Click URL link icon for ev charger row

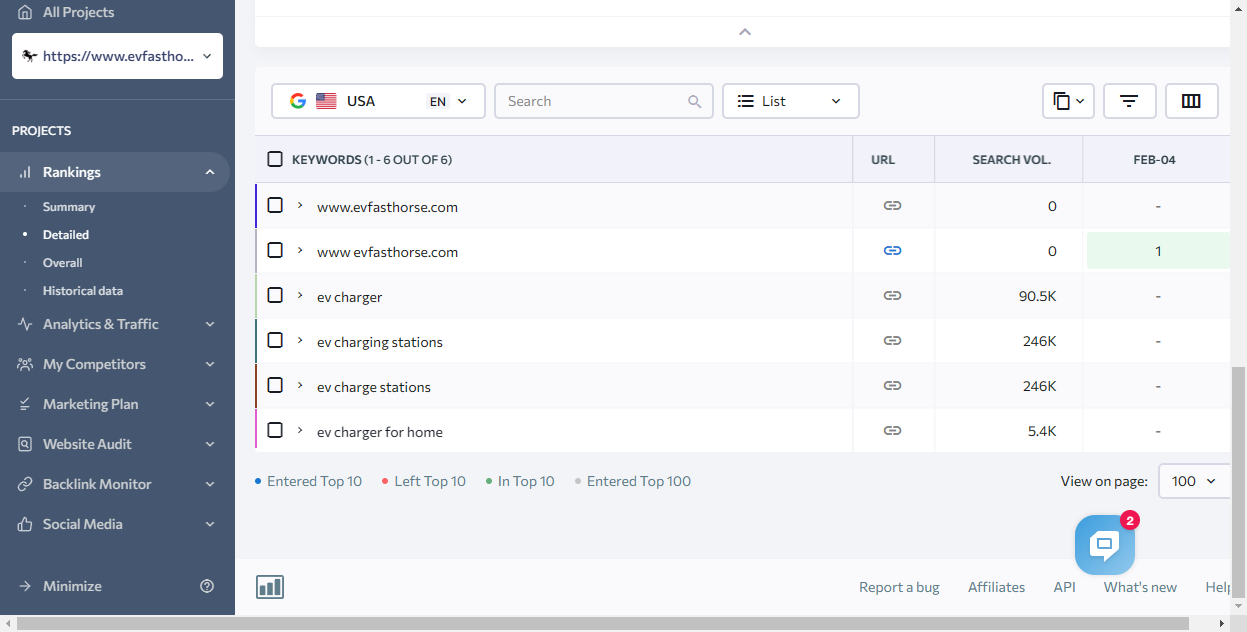[893, 296]
